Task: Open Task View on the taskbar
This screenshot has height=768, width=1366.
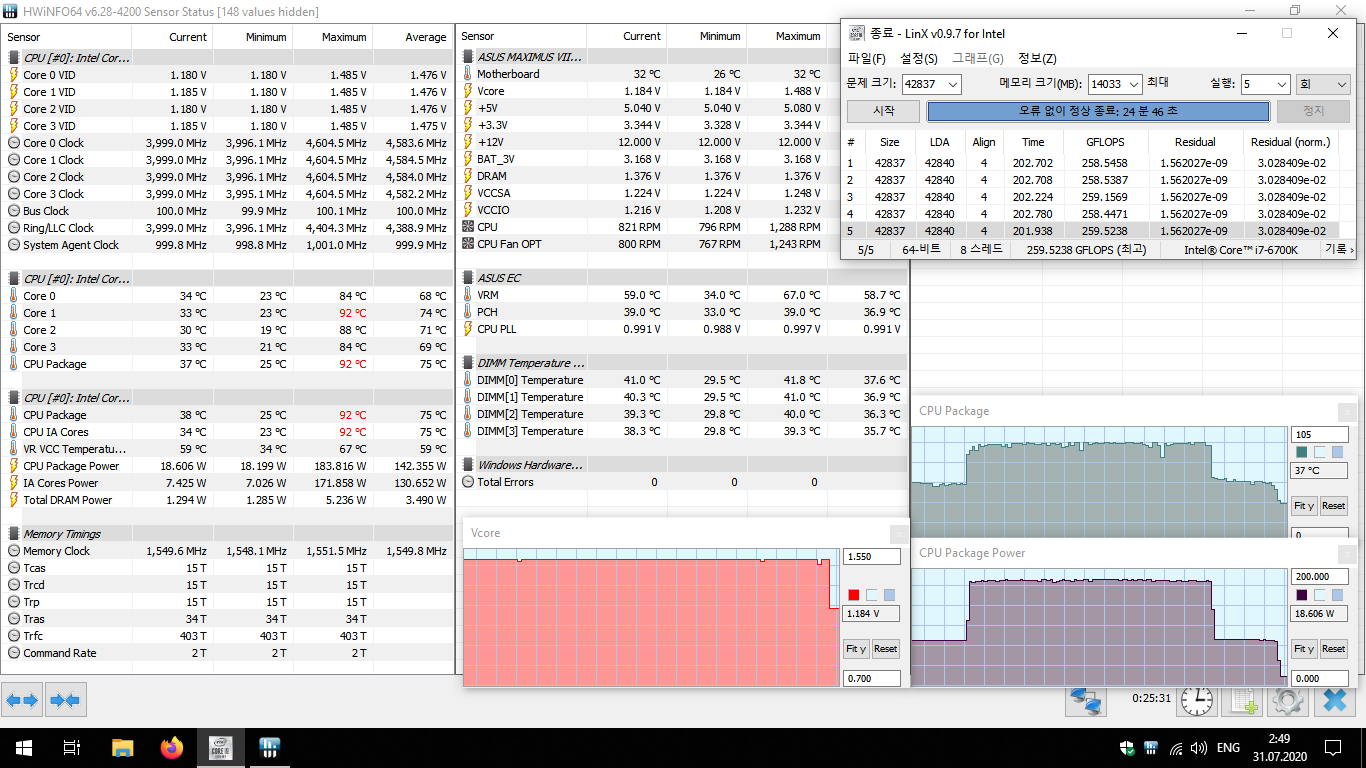Action: pos(72,747)
